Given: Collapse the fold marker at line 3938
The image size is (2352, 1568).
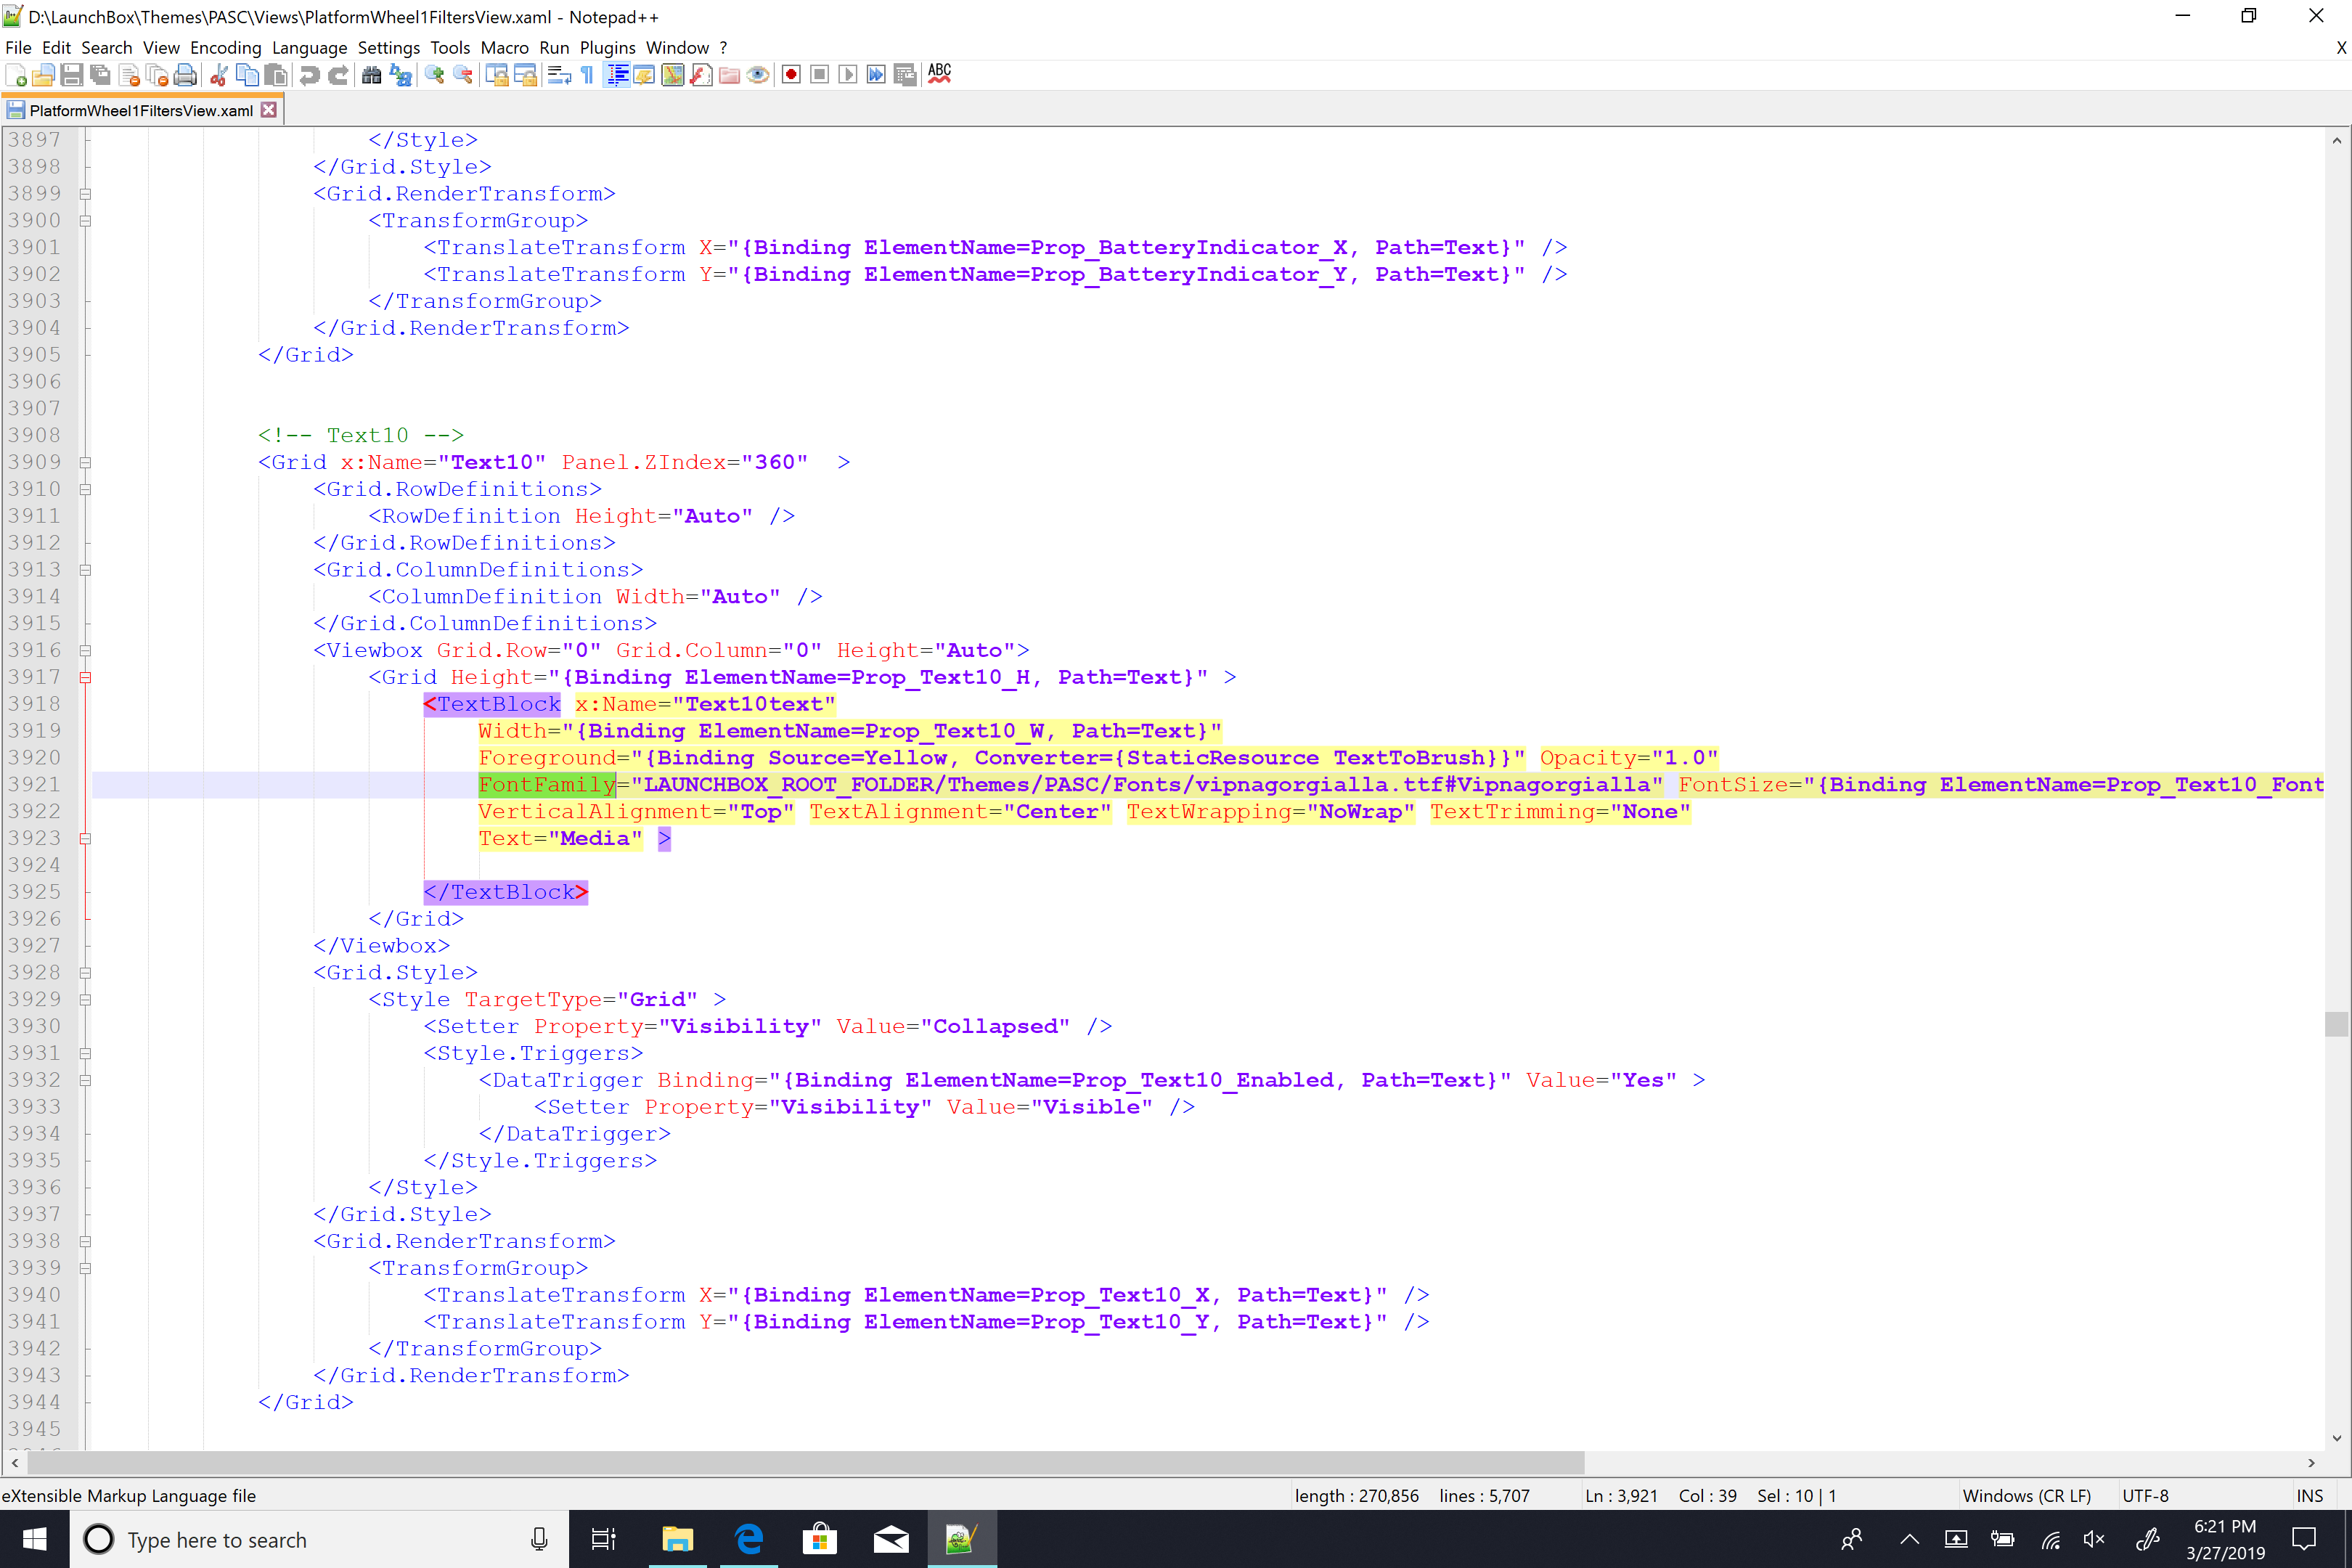Looking at the screenshot, I should coord(85,1242).
